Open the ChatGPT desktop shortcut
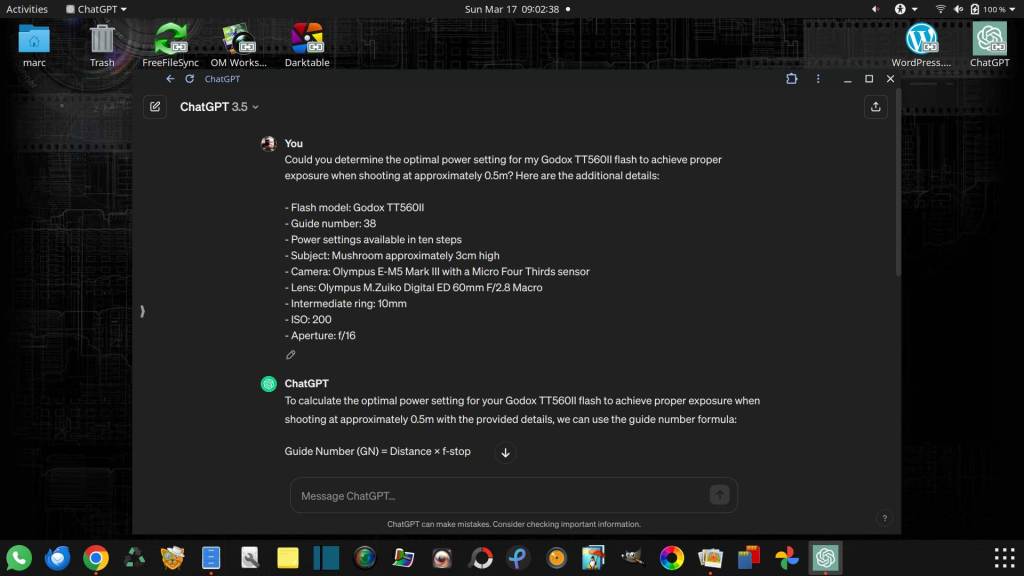Image resolution: width=1024 pixels, height=576 pixels. coord(989,46)
